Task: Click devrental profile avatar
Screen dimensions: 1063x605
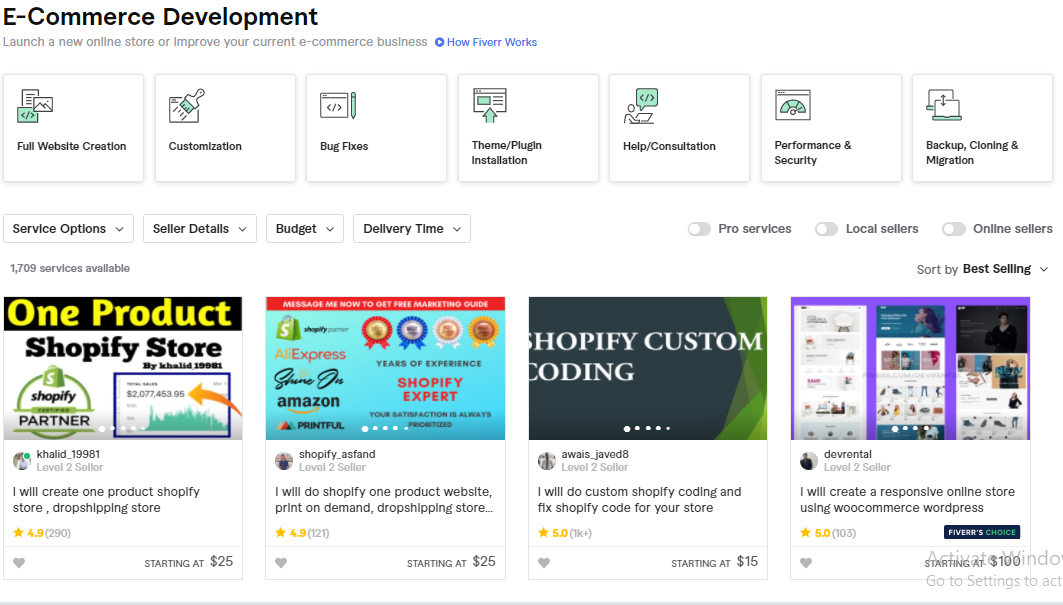Action: point(808,461)
